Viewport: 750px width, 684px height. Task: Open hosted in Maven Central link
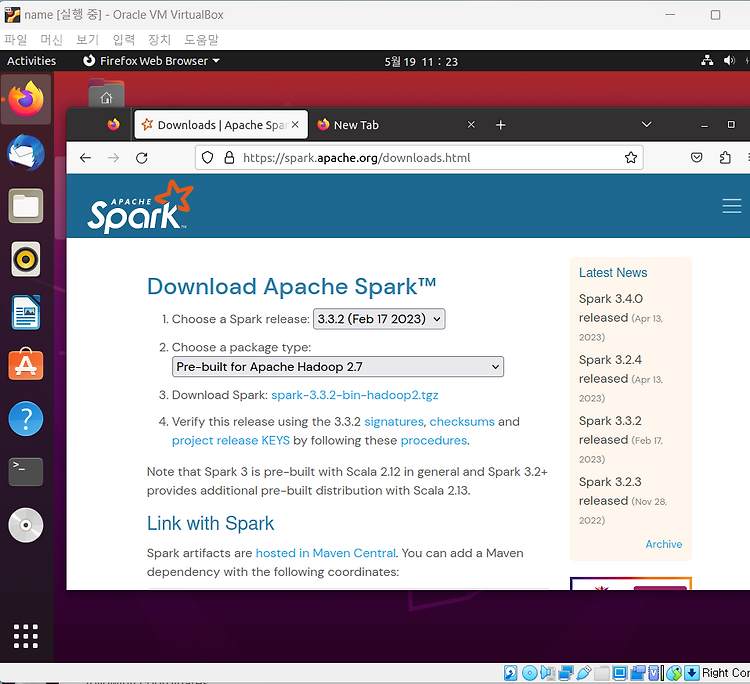pos(325,553)
